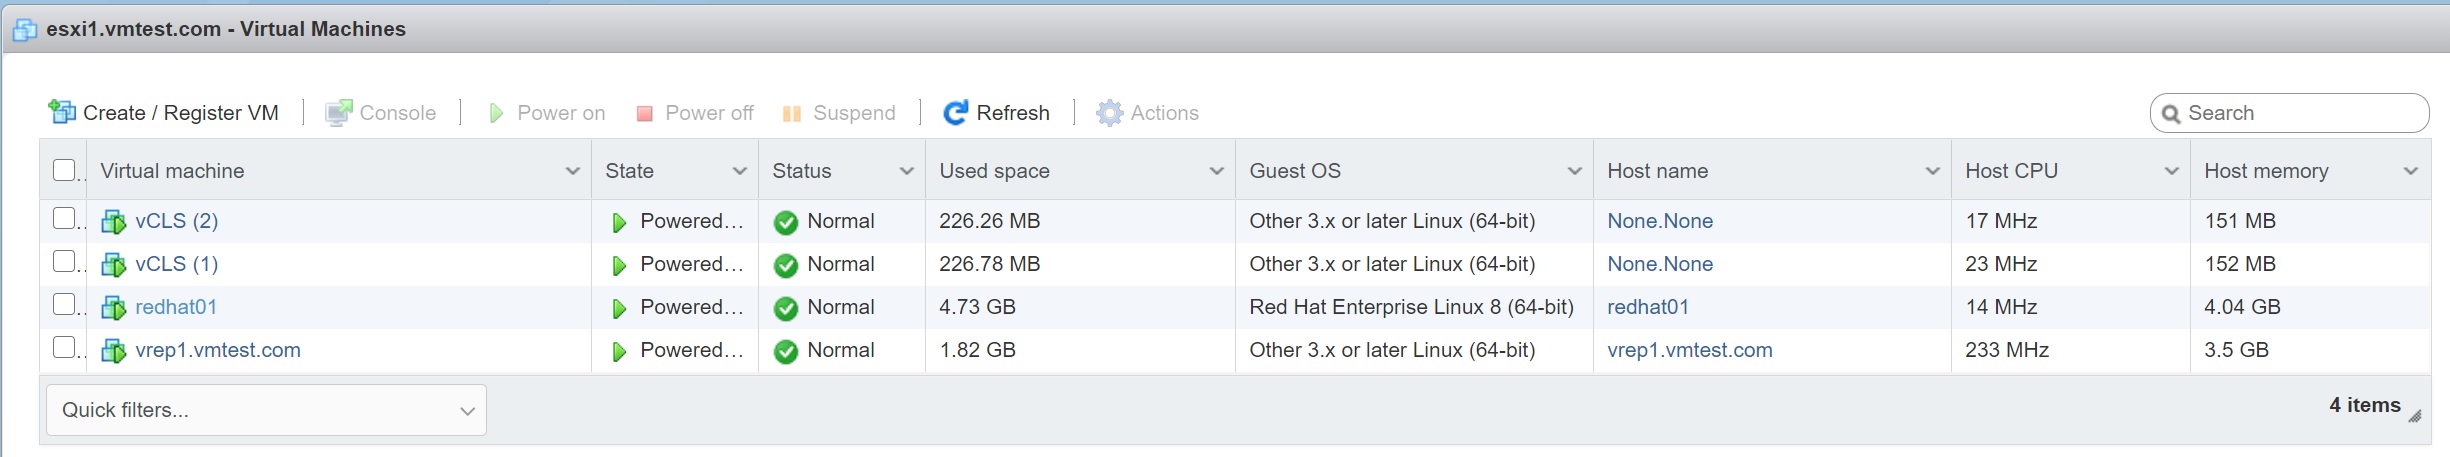Click the redhat01 VM icon
The image size is (2450, 457).
tap(114, 308)
